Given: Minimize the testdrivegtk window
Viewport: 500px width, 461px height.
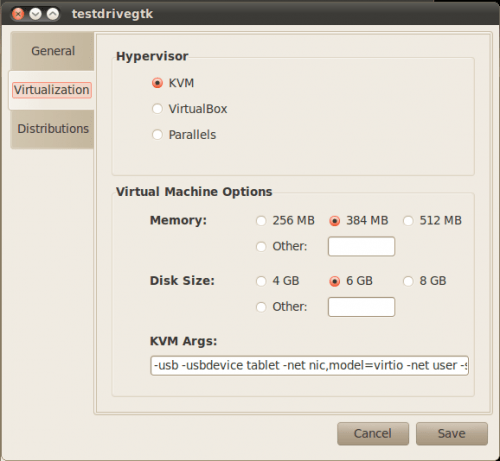Looking at the screenshot, I should 35,14.
